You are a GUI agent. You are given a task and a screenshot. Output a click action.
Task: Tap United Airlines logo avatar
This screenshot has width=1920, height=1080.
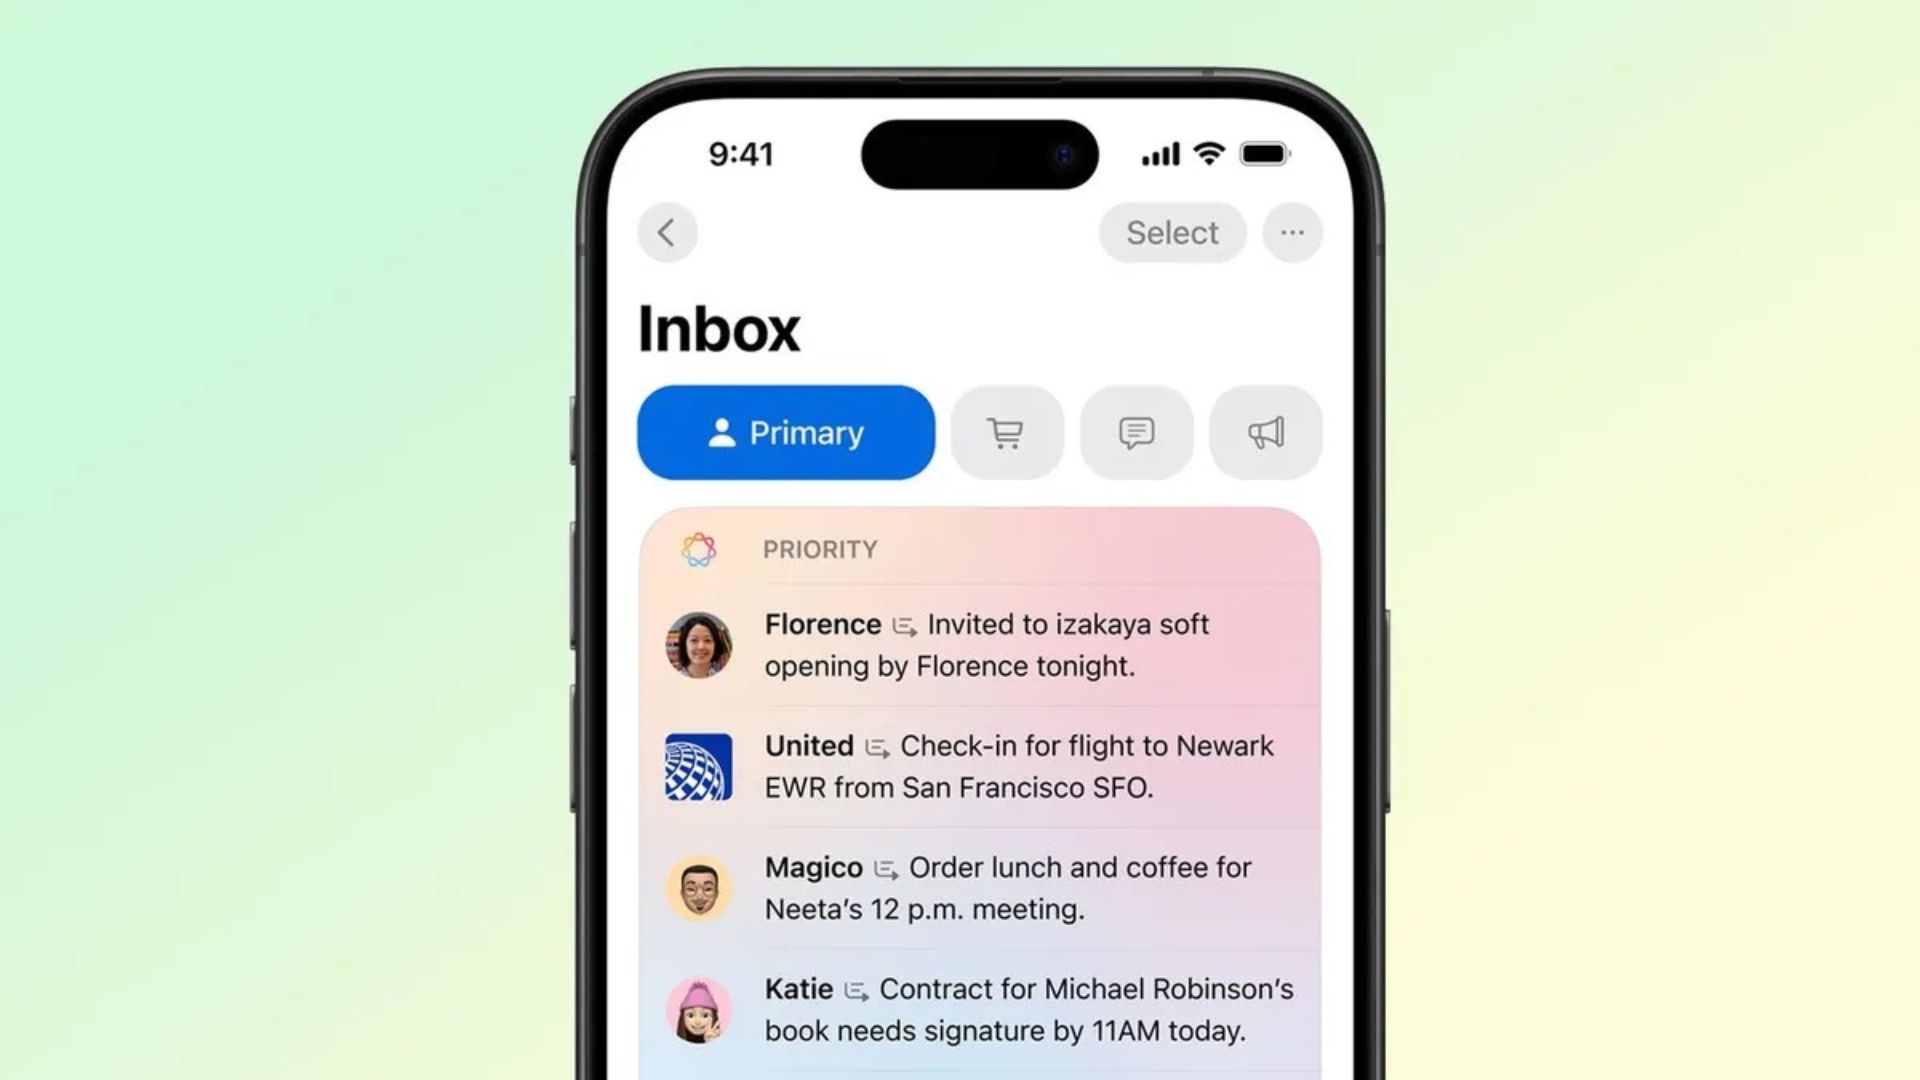699,765
